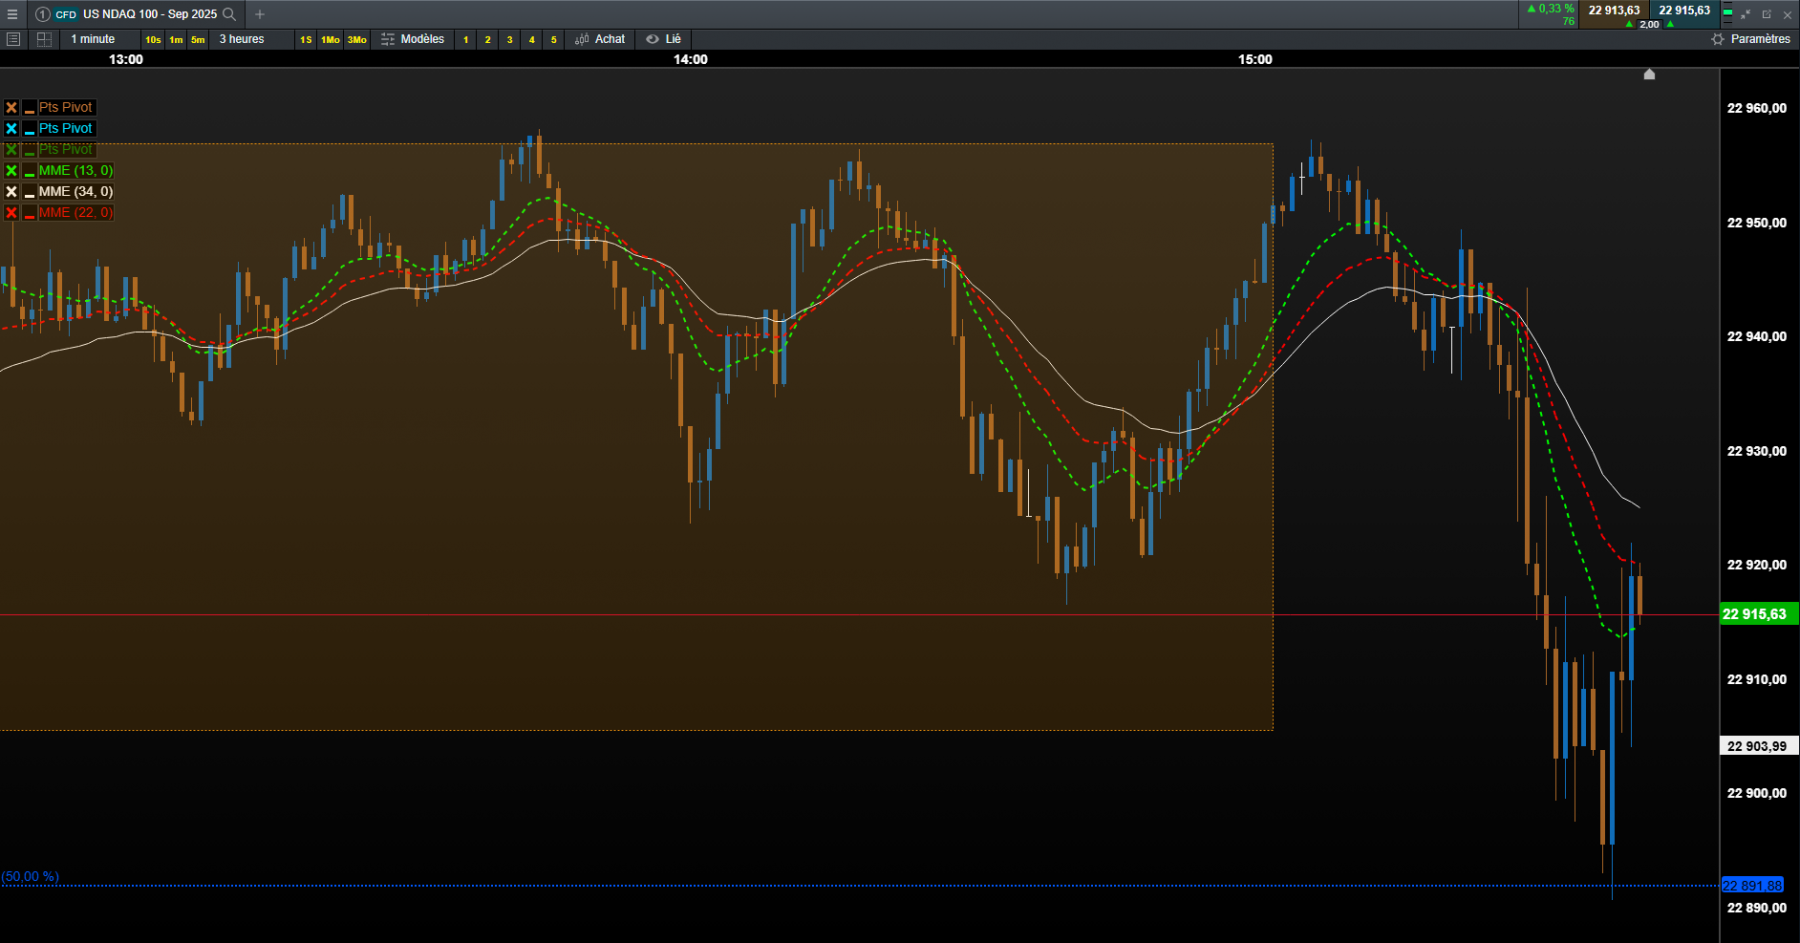This screenshot has height=943, width=1800.
Task: Open the grid layout icon
Action: [44, 39]
